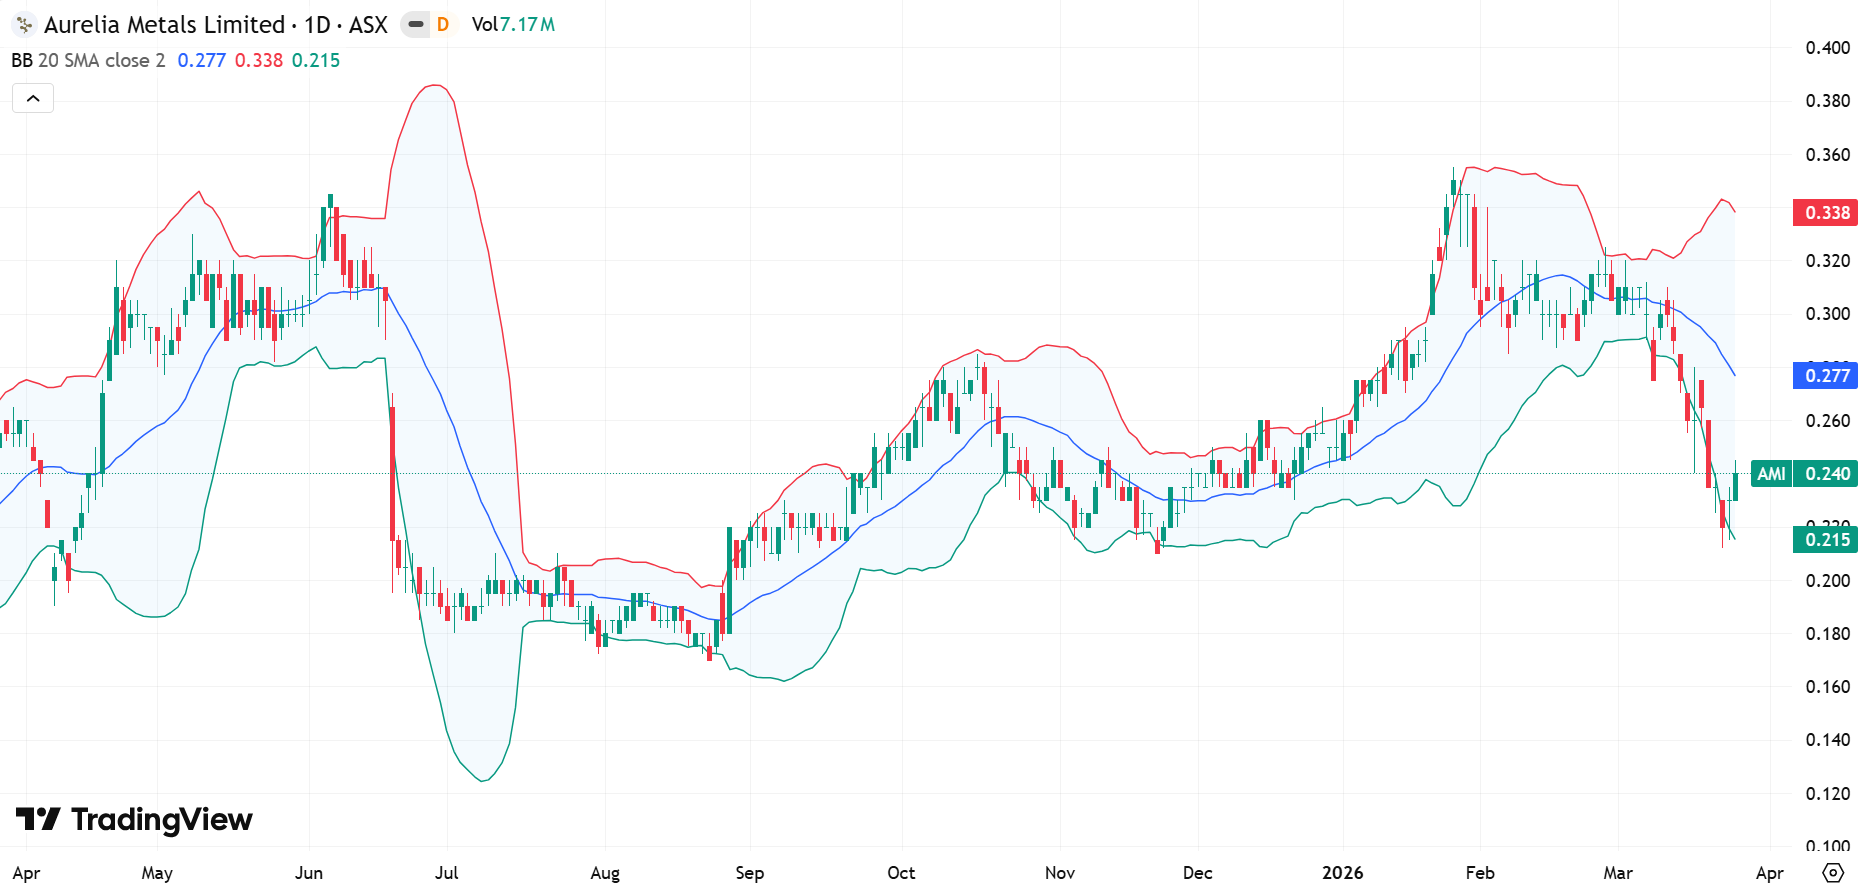Click the TradingView logo watermark

tap(134, 820)
